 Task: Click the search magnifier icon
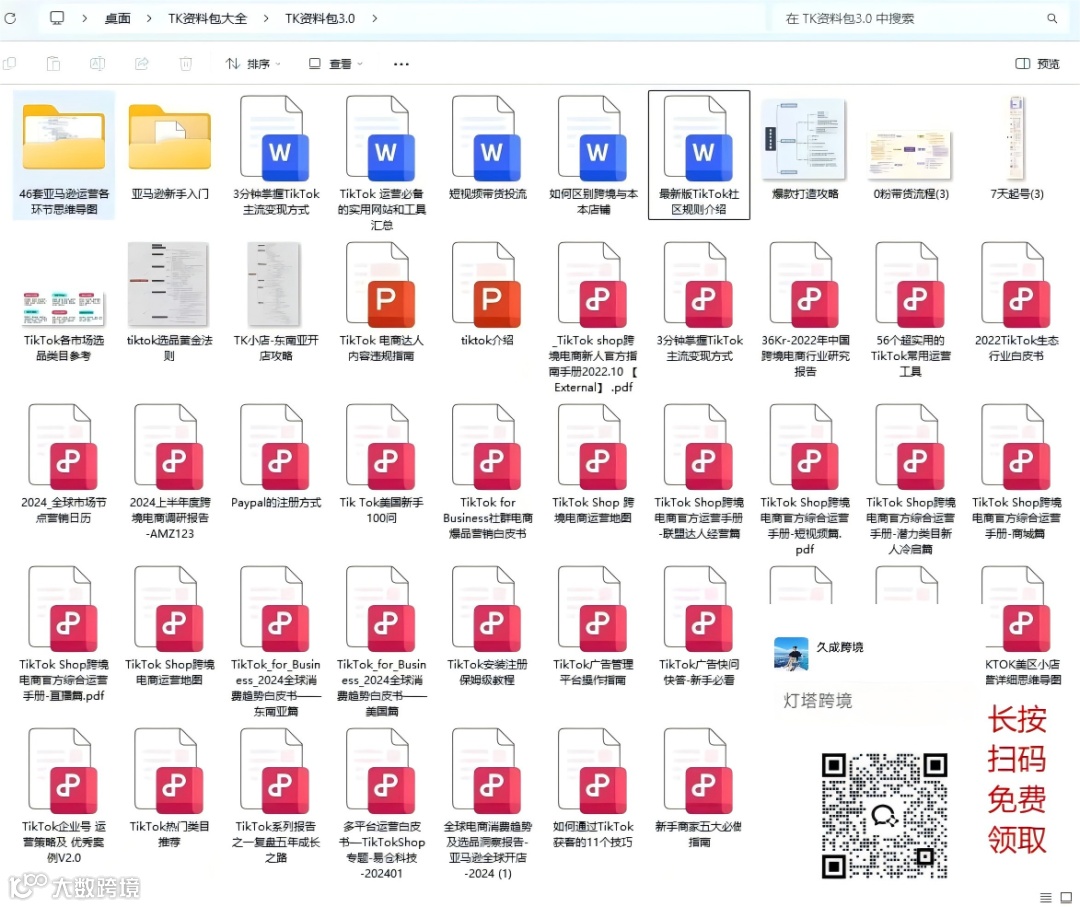(x=1052, y=19)
